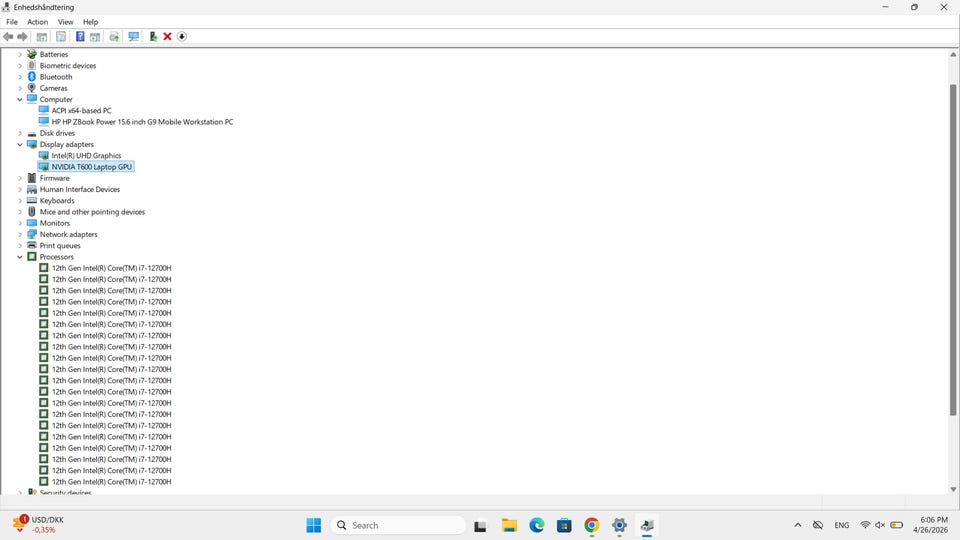Toggle the console tree toolbar icon
Viewport: 960px width, 540px height.
pos(42,37)
